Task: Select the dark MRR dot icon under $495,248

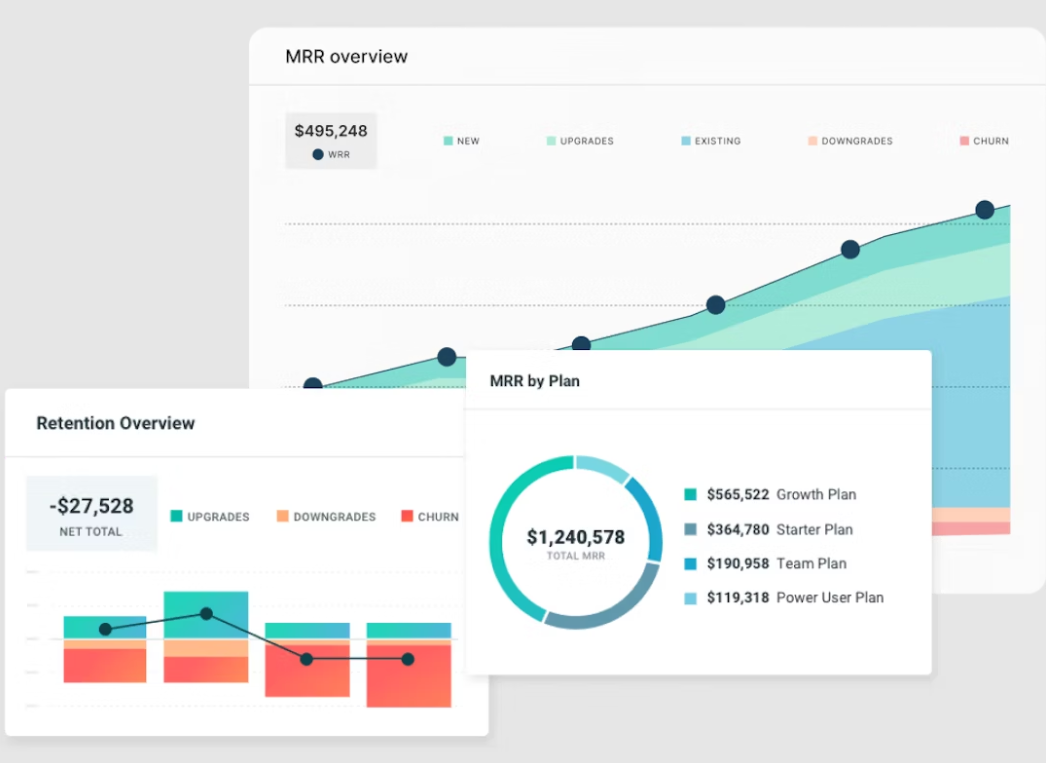Action: [318, 155]
